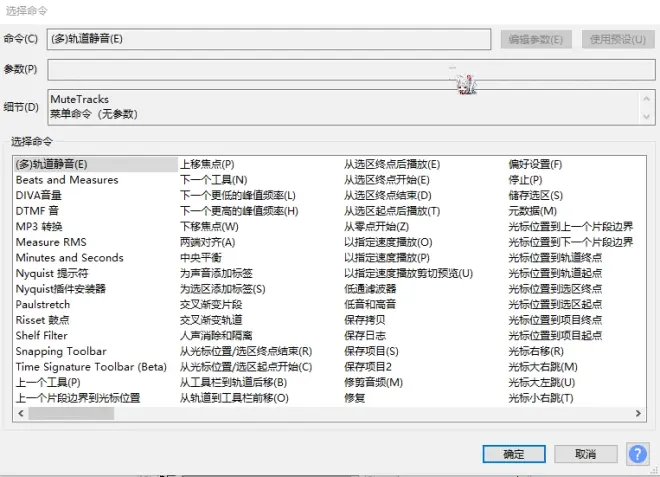660x477 pixels.
Task: Select the 低通滤波器 command
Action: coord(370,289)
